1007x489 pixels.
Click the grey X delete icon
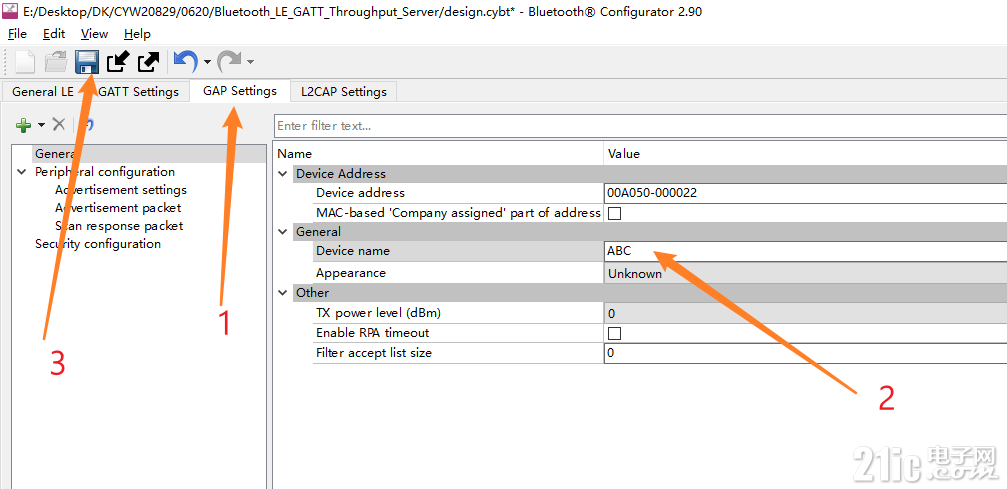click(58, 124)
